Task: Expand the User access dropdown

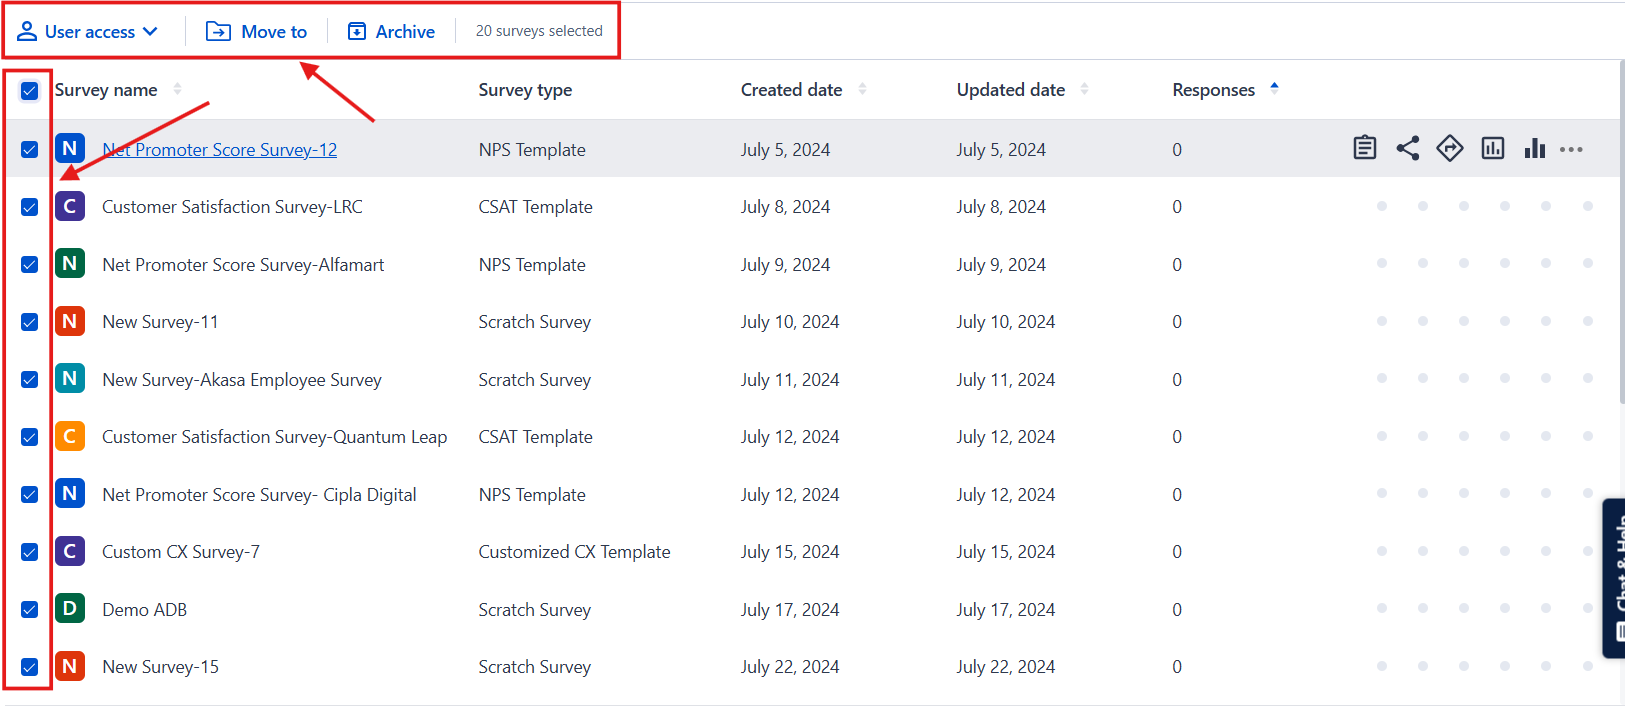Action: pyautogui.click(x=88, y=31)
